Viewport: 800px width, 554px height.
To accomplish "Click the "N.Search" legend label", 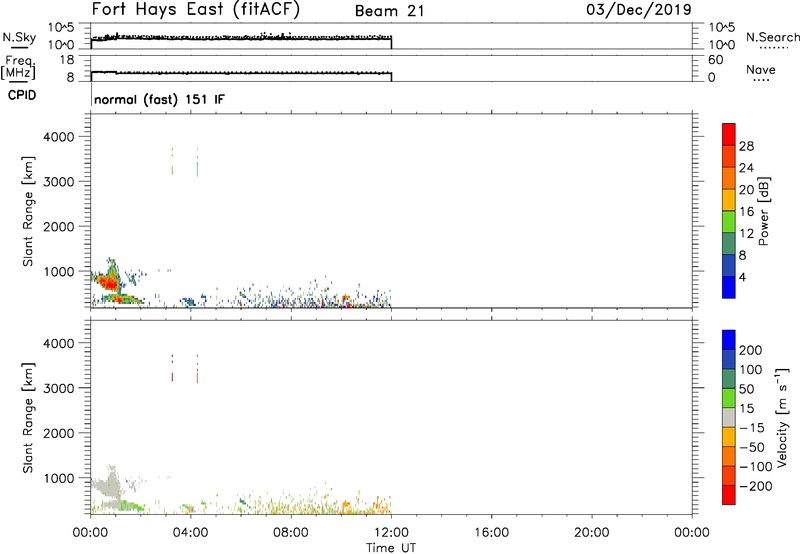I will (773, 37).
